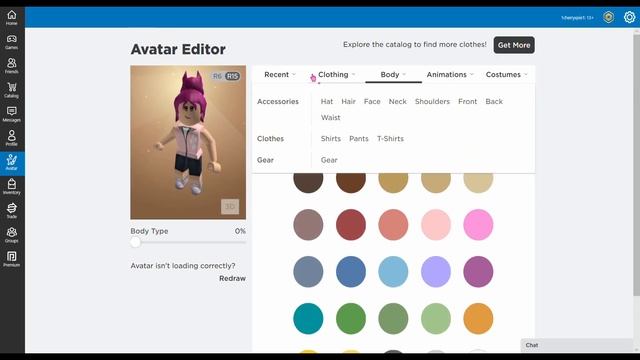This screenshot has width=640, height=360.
Task: Pick the lavender color swatch
Action: pyautogui.click(x=436, y=272)
